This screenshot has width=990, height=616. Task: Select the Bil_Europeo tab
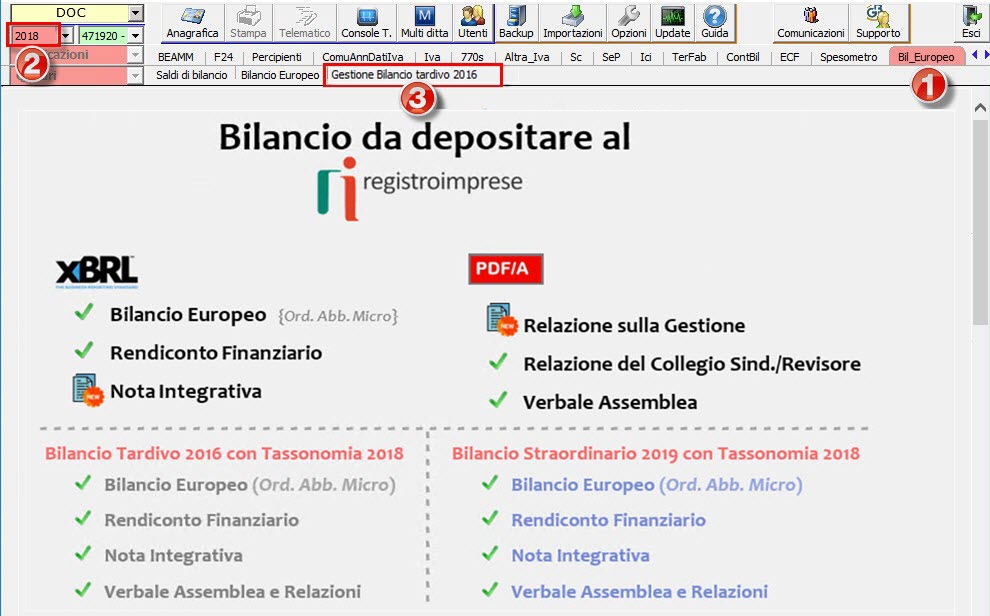tap(926, 57)
